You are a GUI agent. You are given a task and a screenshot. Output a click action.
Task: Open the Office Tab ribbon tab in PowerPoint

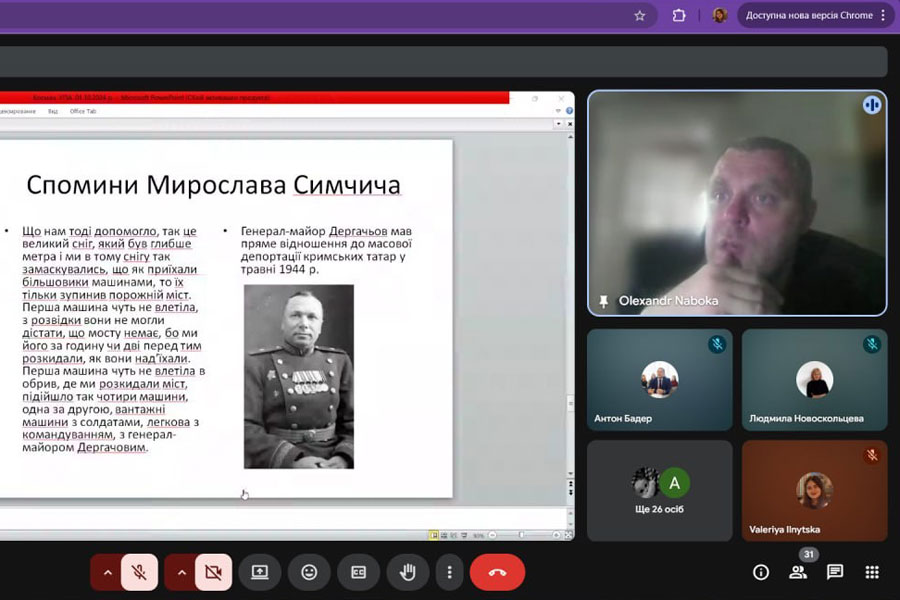tap(83, 111)
